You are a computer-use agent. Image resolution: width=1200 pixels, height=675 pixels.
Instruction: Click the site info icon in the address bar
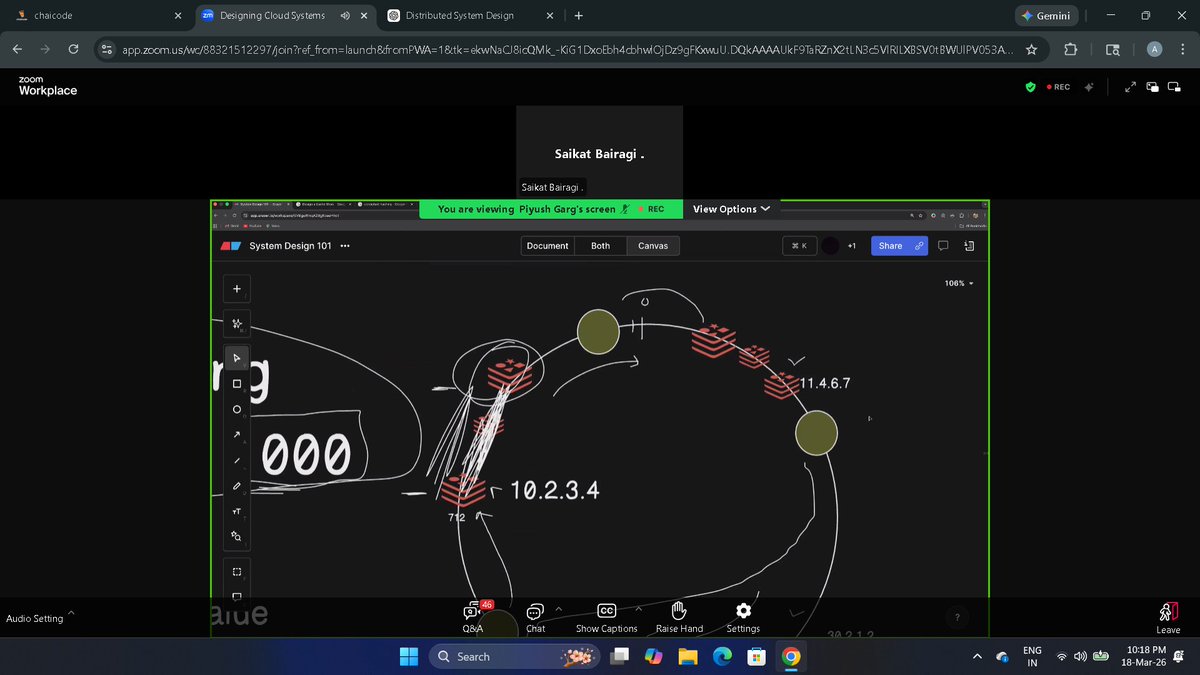[108, 49]
